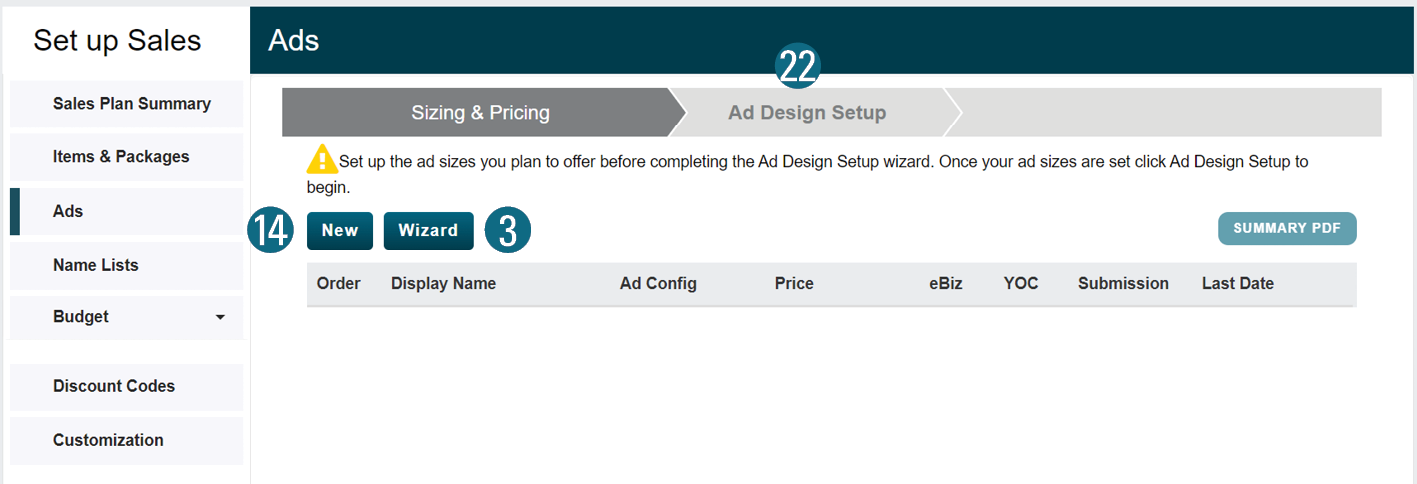Image resolution: width=1417 pixels, height=484 pixels.
Task: Go to Items & Packages section
Action: (121, 157)
